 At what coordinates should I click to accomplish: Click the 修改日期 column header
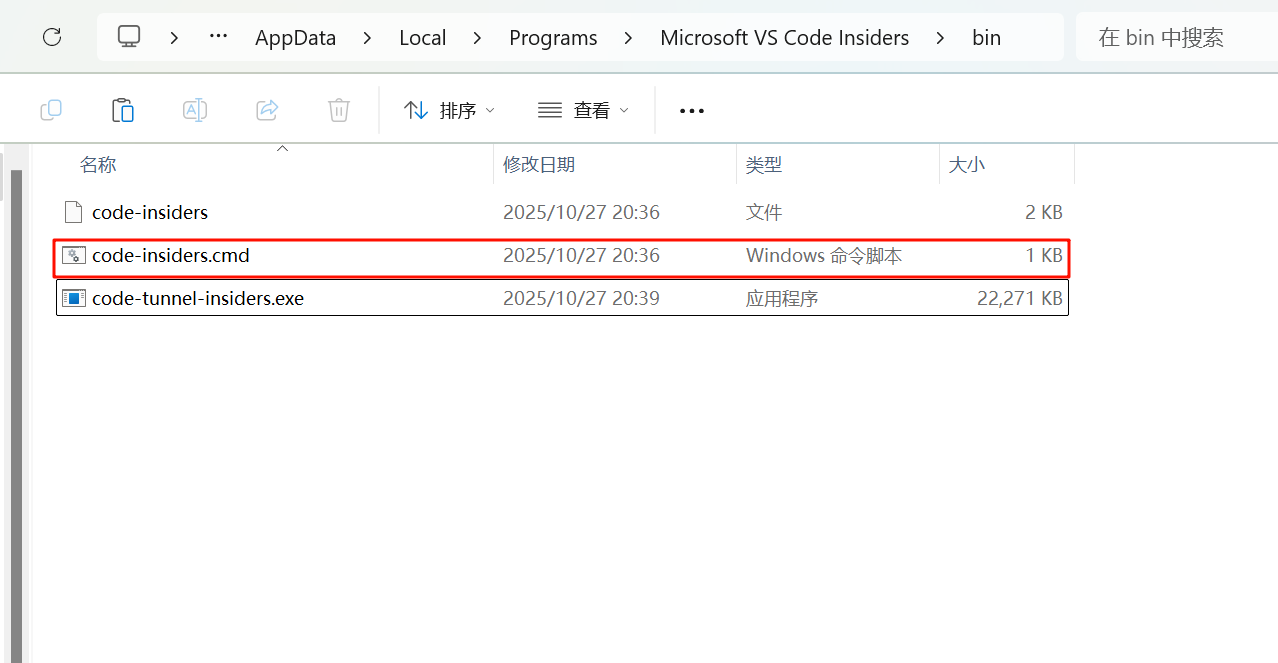539,164
